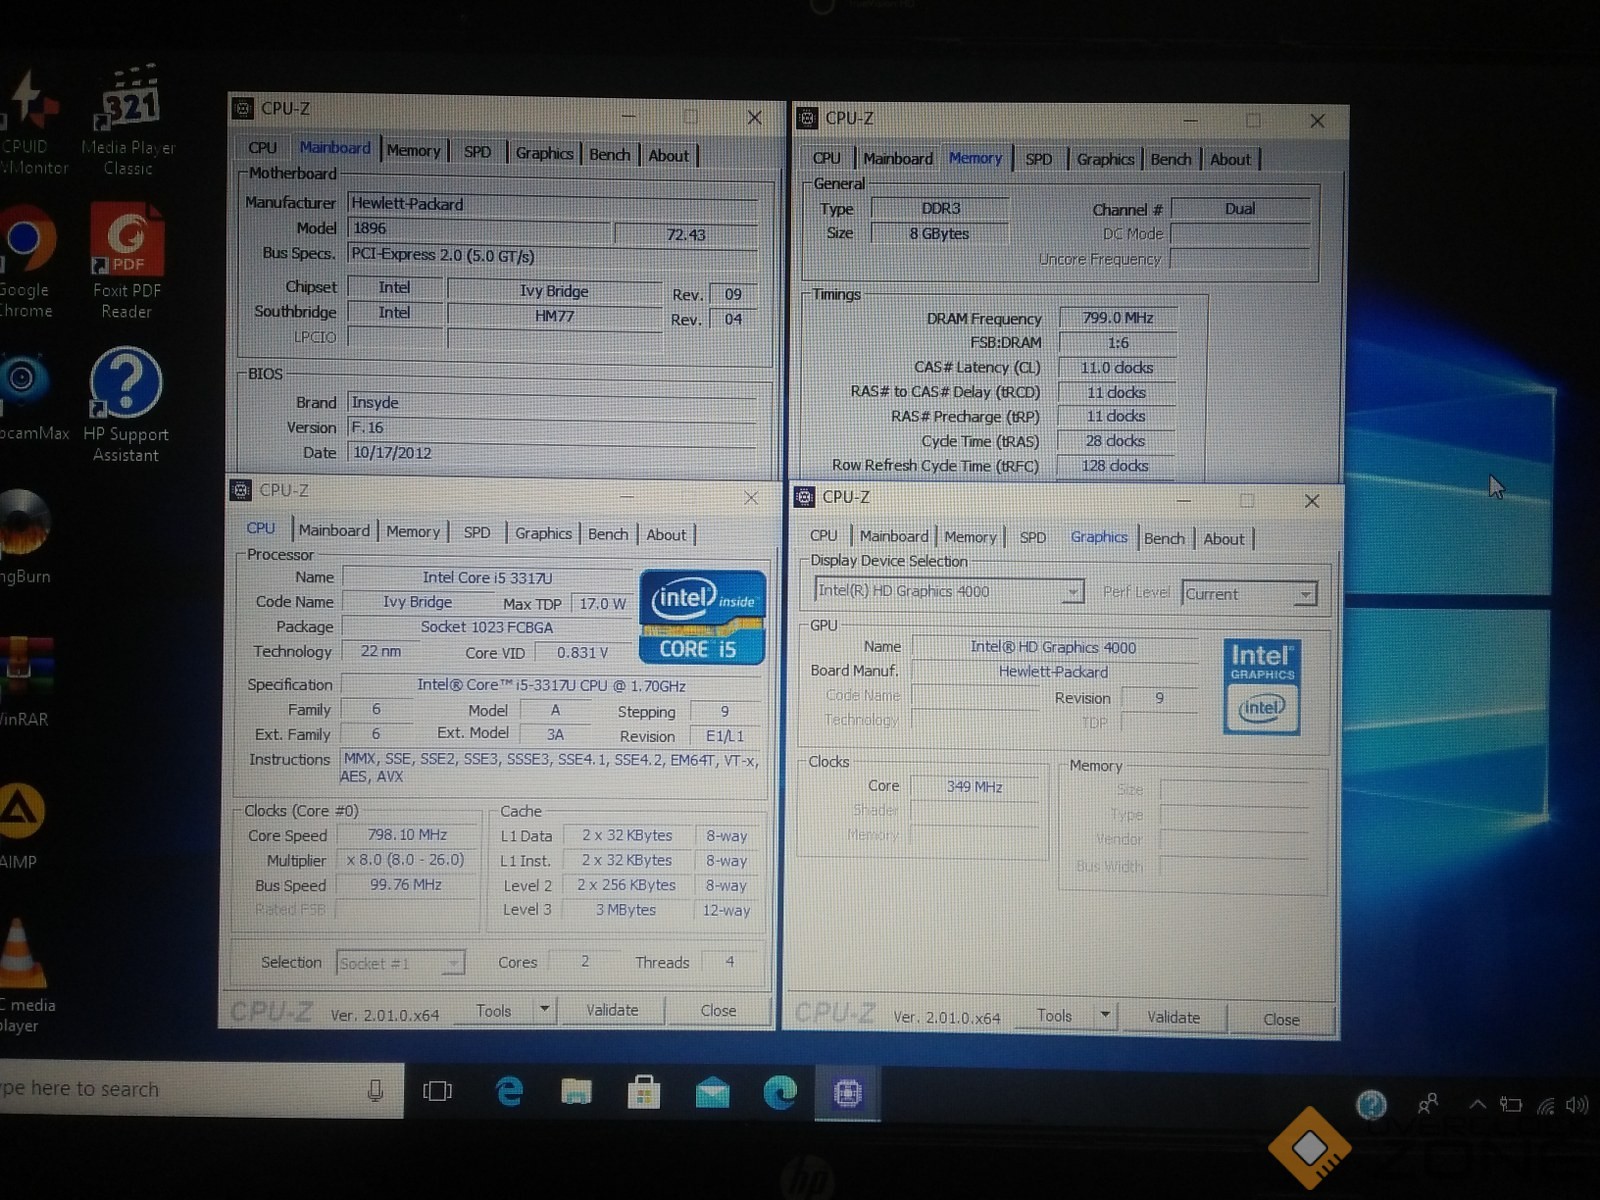This screenshot has height=1200, width=1600.
Task: Click the Intel Graphics logo in Graphics window
Action: pyautogui.click(x=1262, y=687)
